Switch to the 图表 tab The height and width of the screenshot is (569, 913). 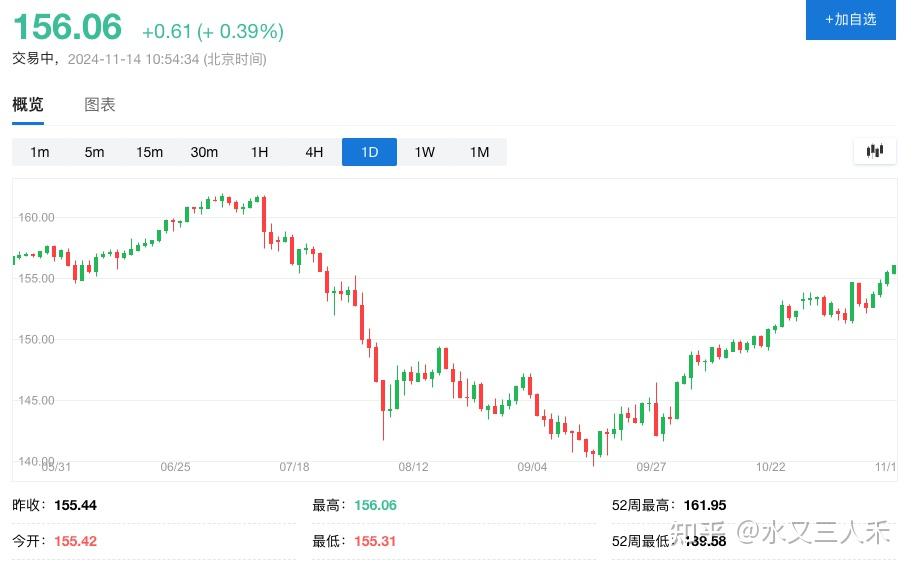click(x=100, y=104)
